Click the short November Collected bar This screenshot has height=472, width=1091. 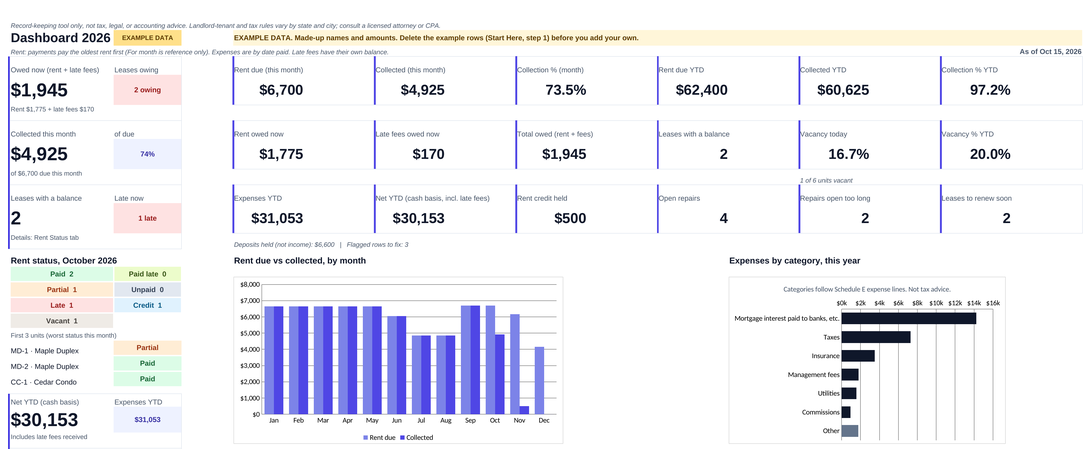524,410
